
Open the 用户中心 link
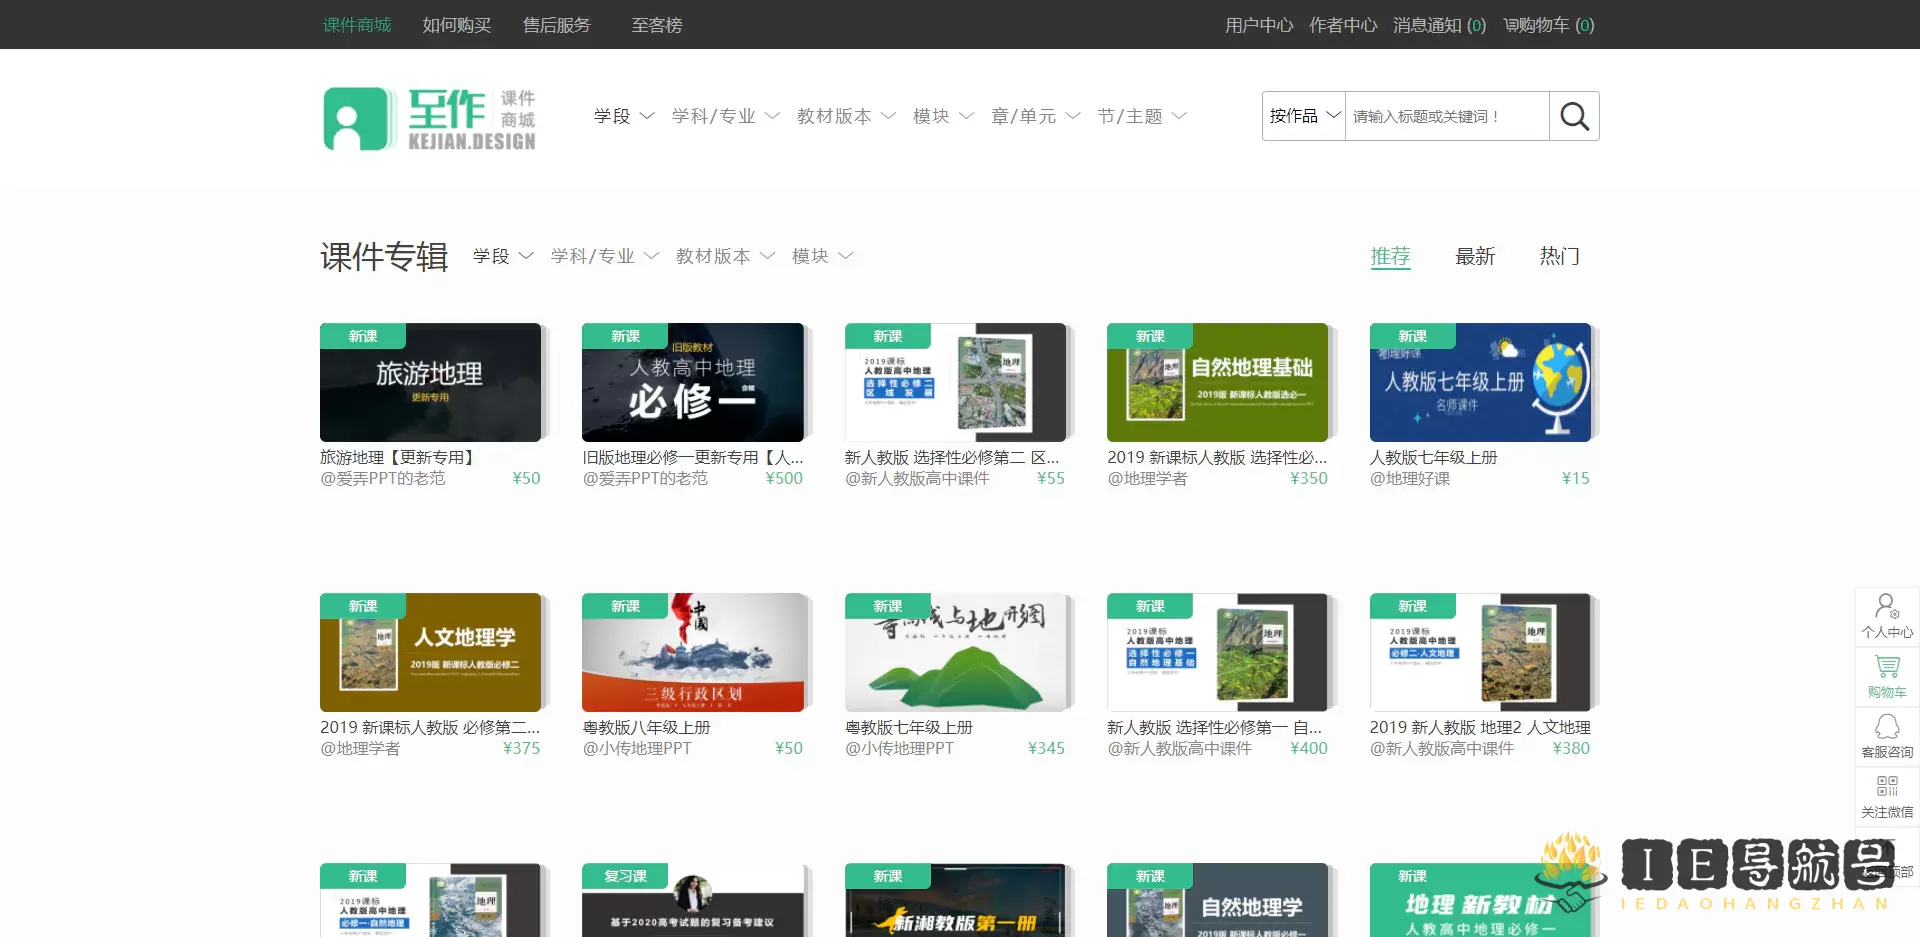point(1258,25)
